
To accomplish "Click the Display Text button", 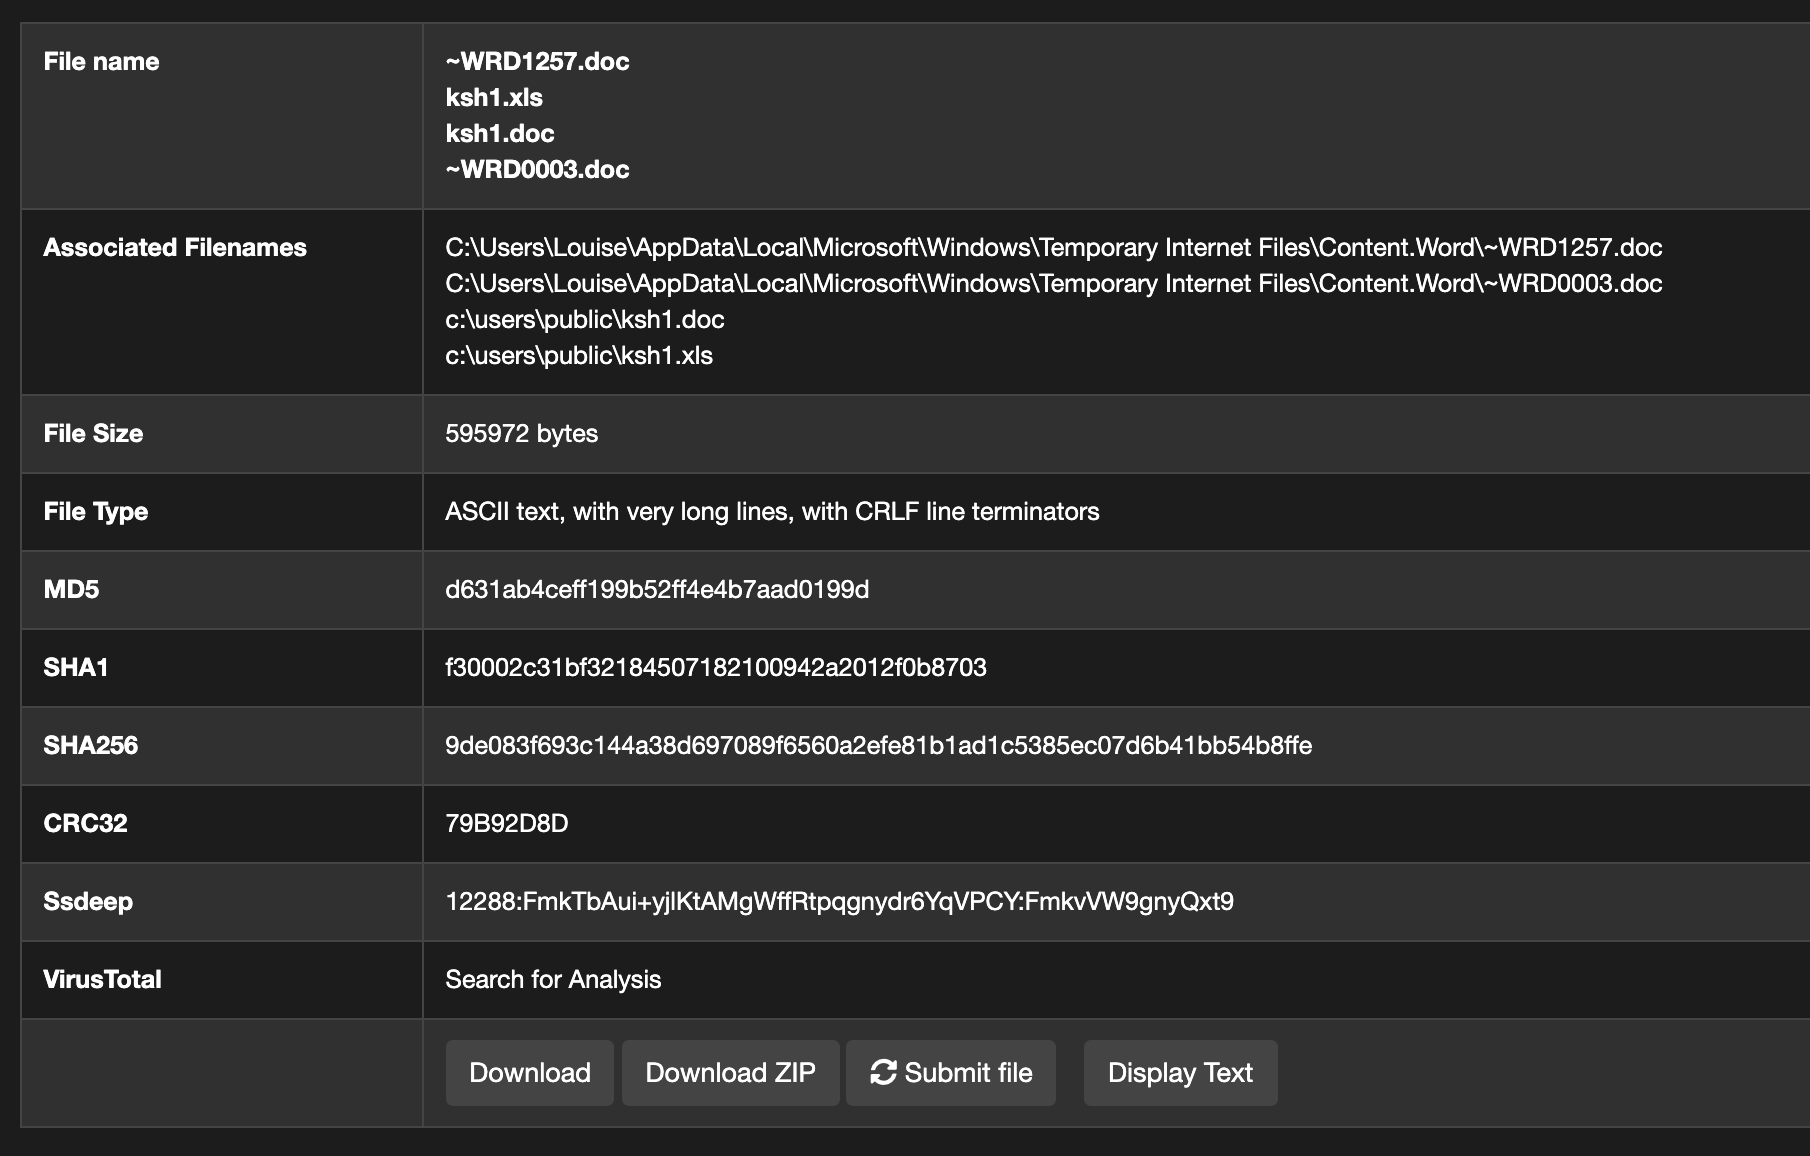I will point(1180,1072).
